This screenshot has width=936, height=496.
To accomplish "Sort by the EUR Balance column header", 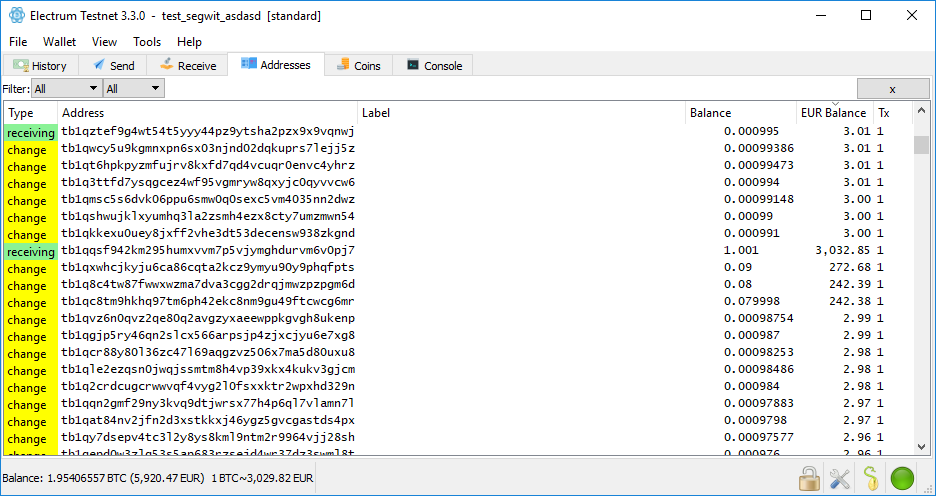I will (x=835, y=113).
